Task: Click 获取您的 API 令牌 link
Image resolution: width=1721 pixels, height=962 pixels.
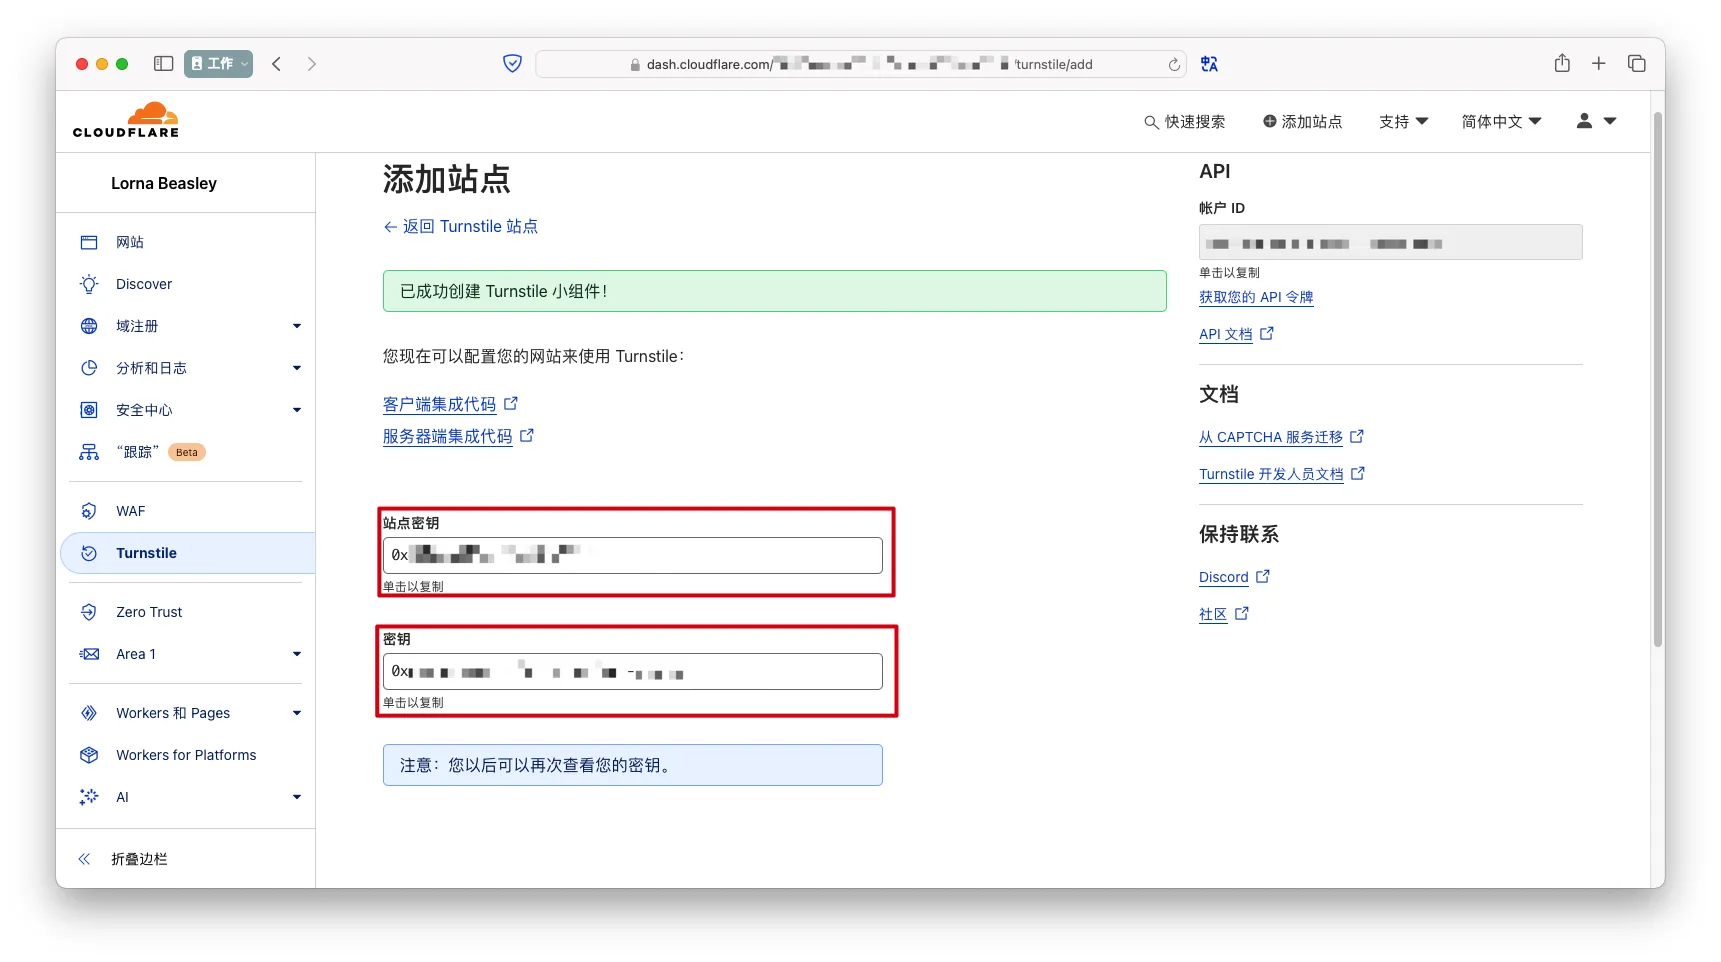Action: [x=1256, y=297]
